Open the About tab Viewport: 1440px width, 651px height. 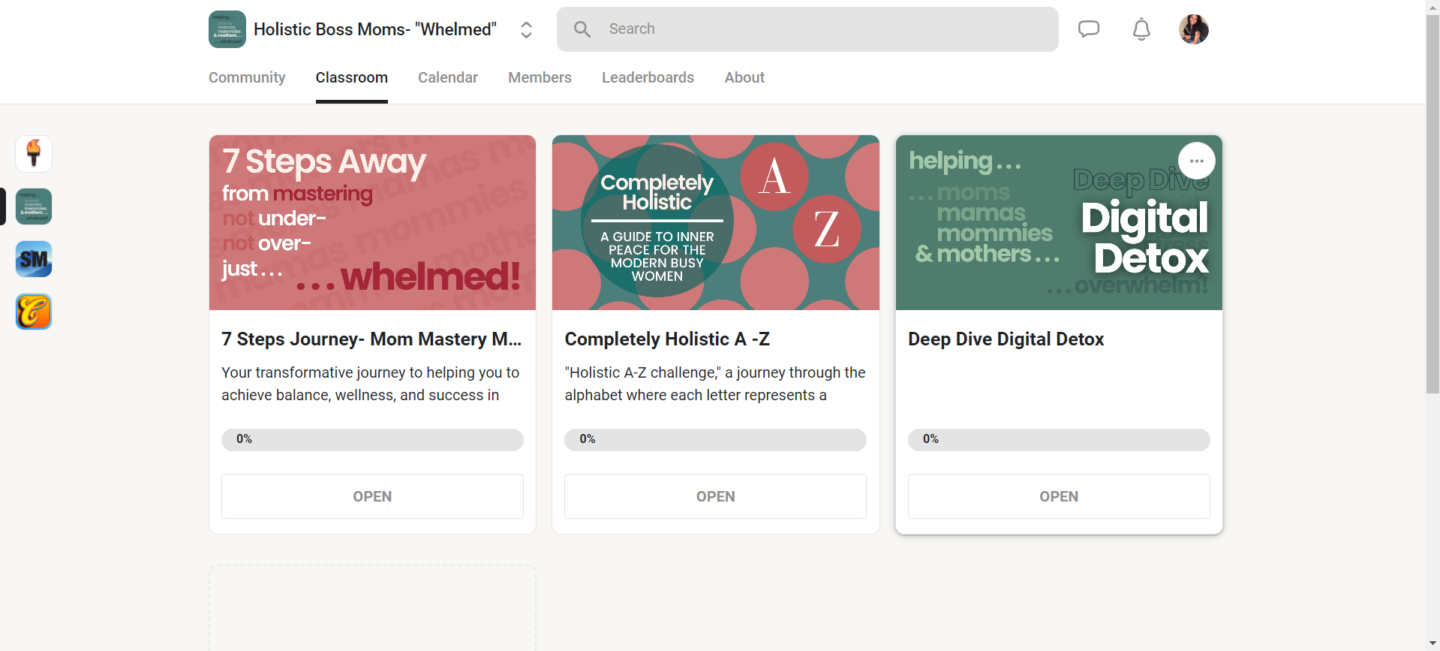[745, 77]
